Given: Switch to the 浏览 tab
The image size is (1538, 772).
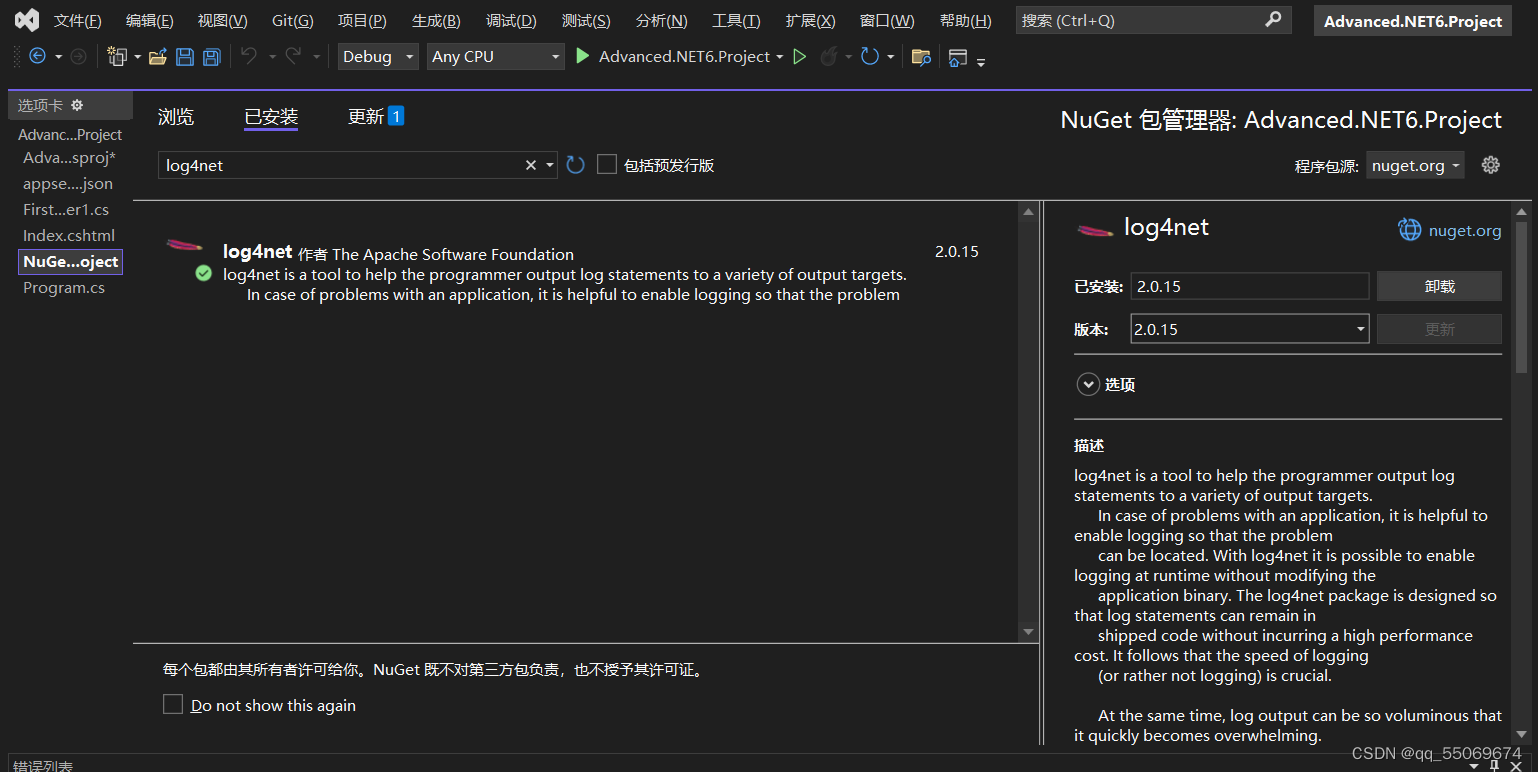Looking at the screenshot, I should coord(176,116).
